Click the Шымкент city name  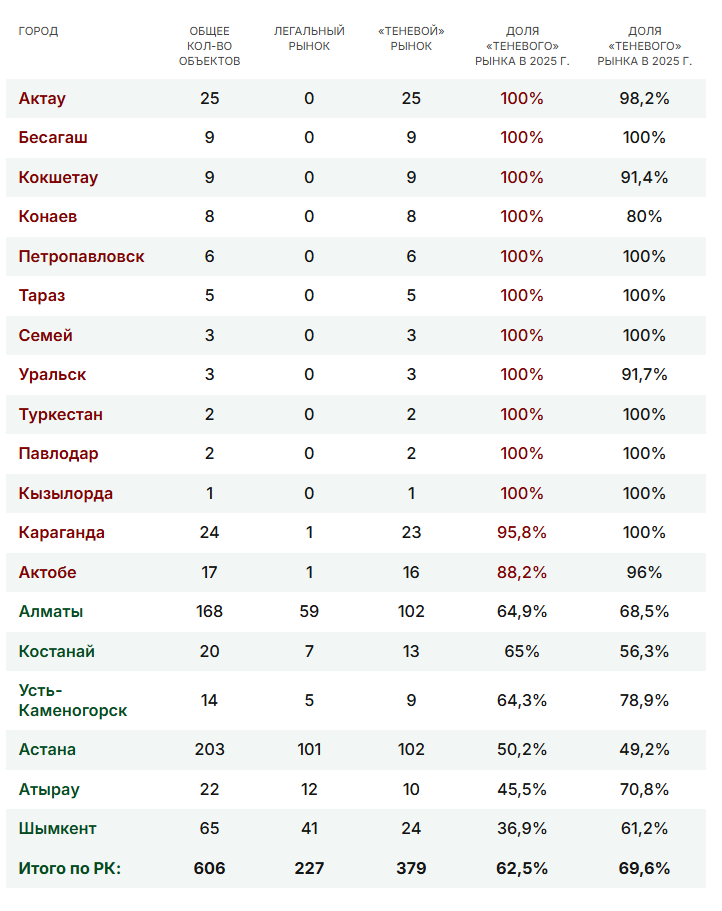coord(57,828)
